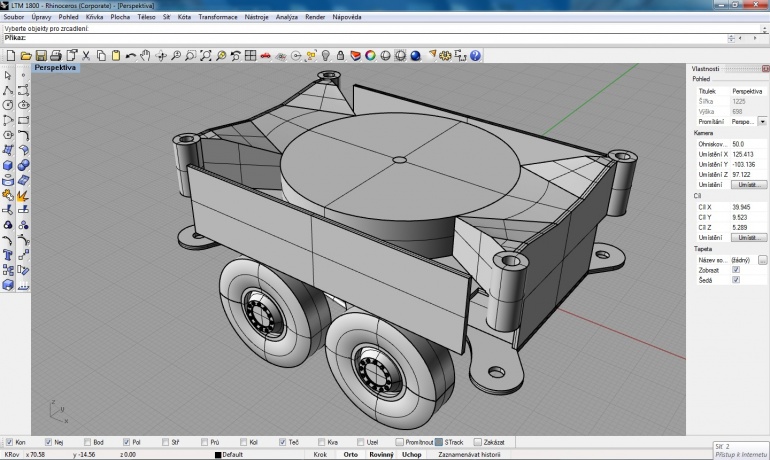Open options with the gear icon
Image resolution: width=770 pixels, height=460 pixels.
(445, 55)
